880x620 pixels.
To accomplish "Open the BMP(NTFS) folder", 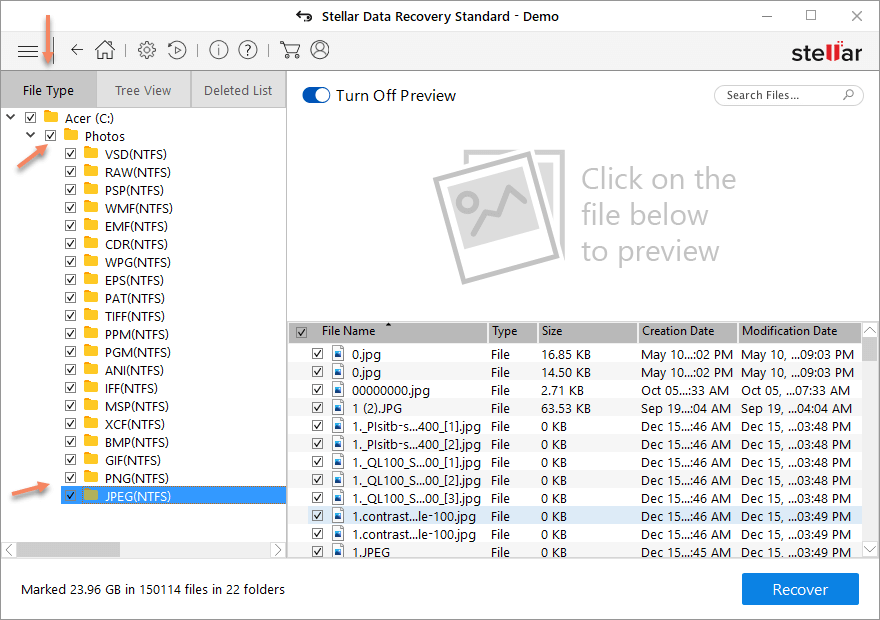I will [x=136, y=442].
